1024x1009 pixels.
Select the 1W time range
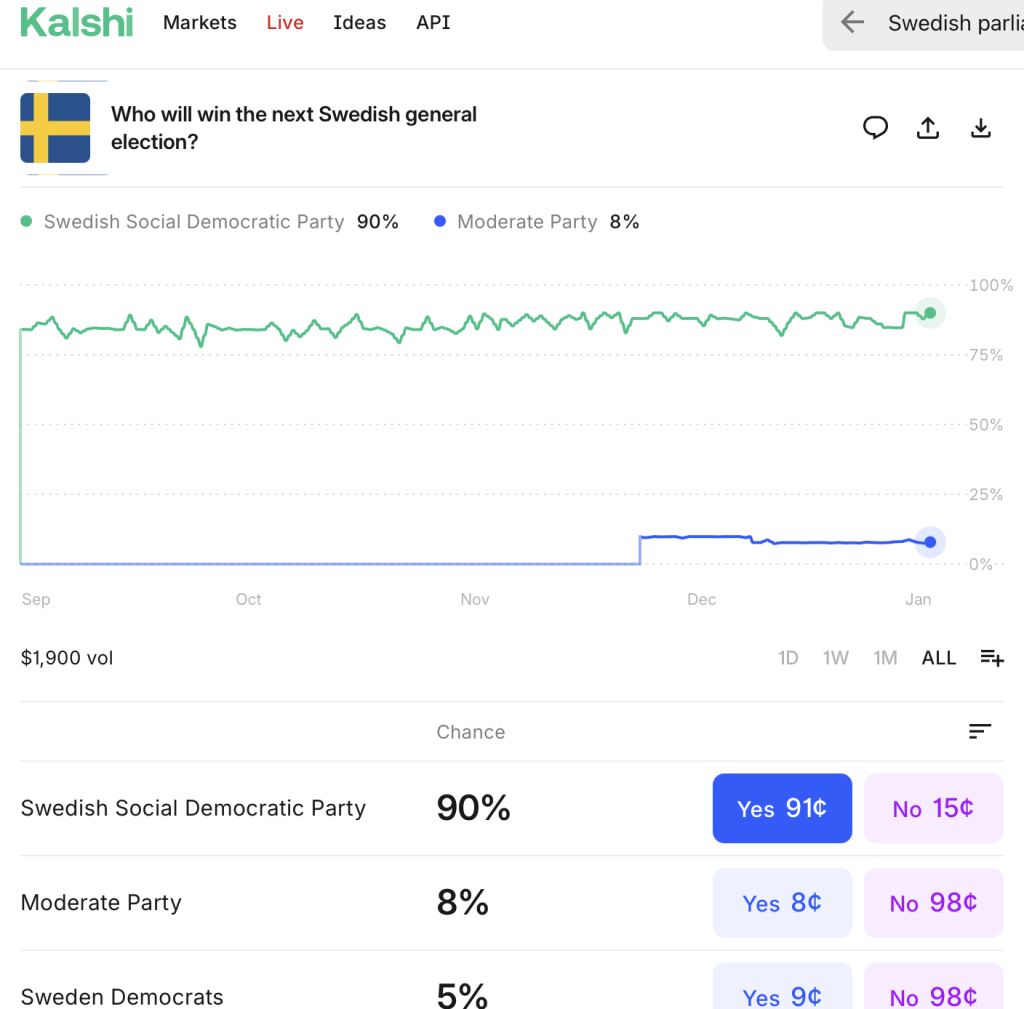click(835, 658)
